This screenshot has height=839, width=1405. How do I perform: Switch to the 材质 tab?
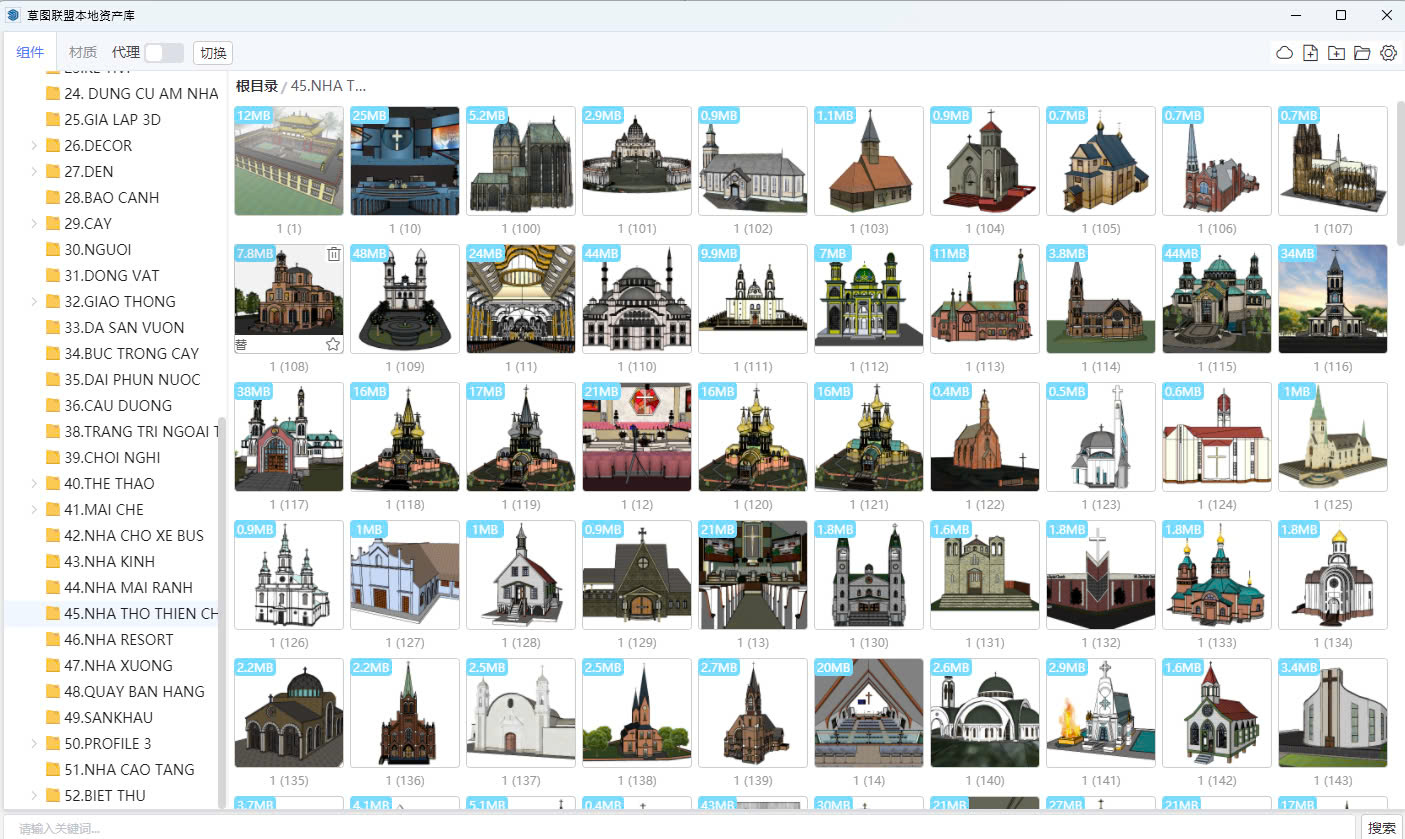coord(83,53)
